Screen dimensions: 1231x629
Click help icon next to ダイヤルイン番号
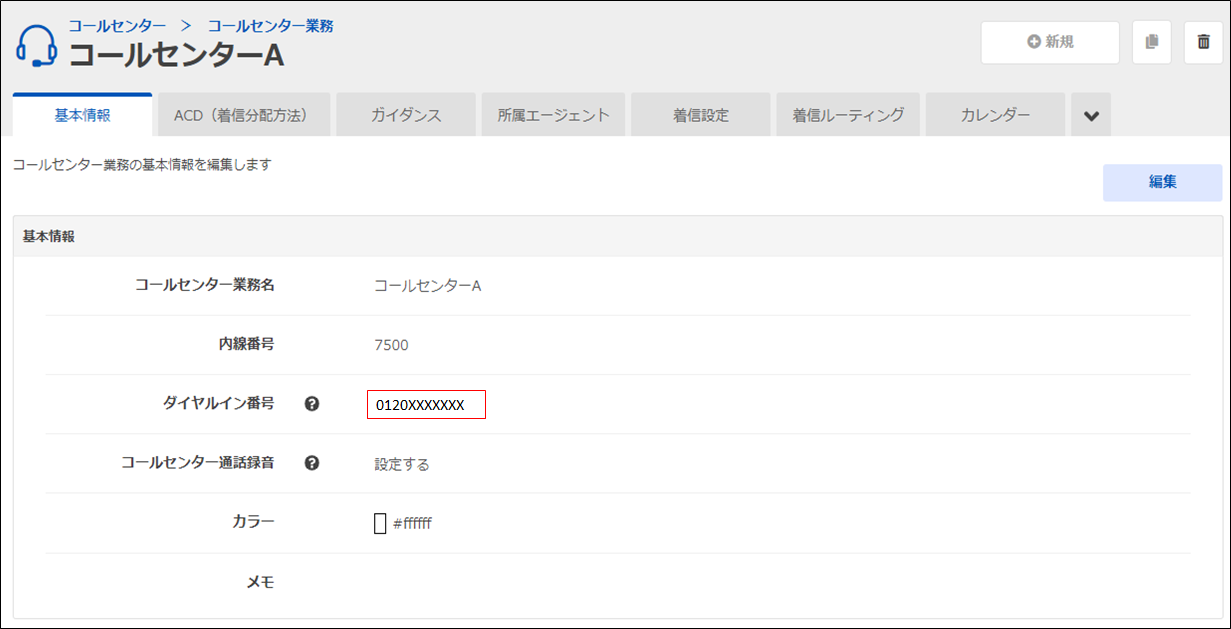point(312,404)
